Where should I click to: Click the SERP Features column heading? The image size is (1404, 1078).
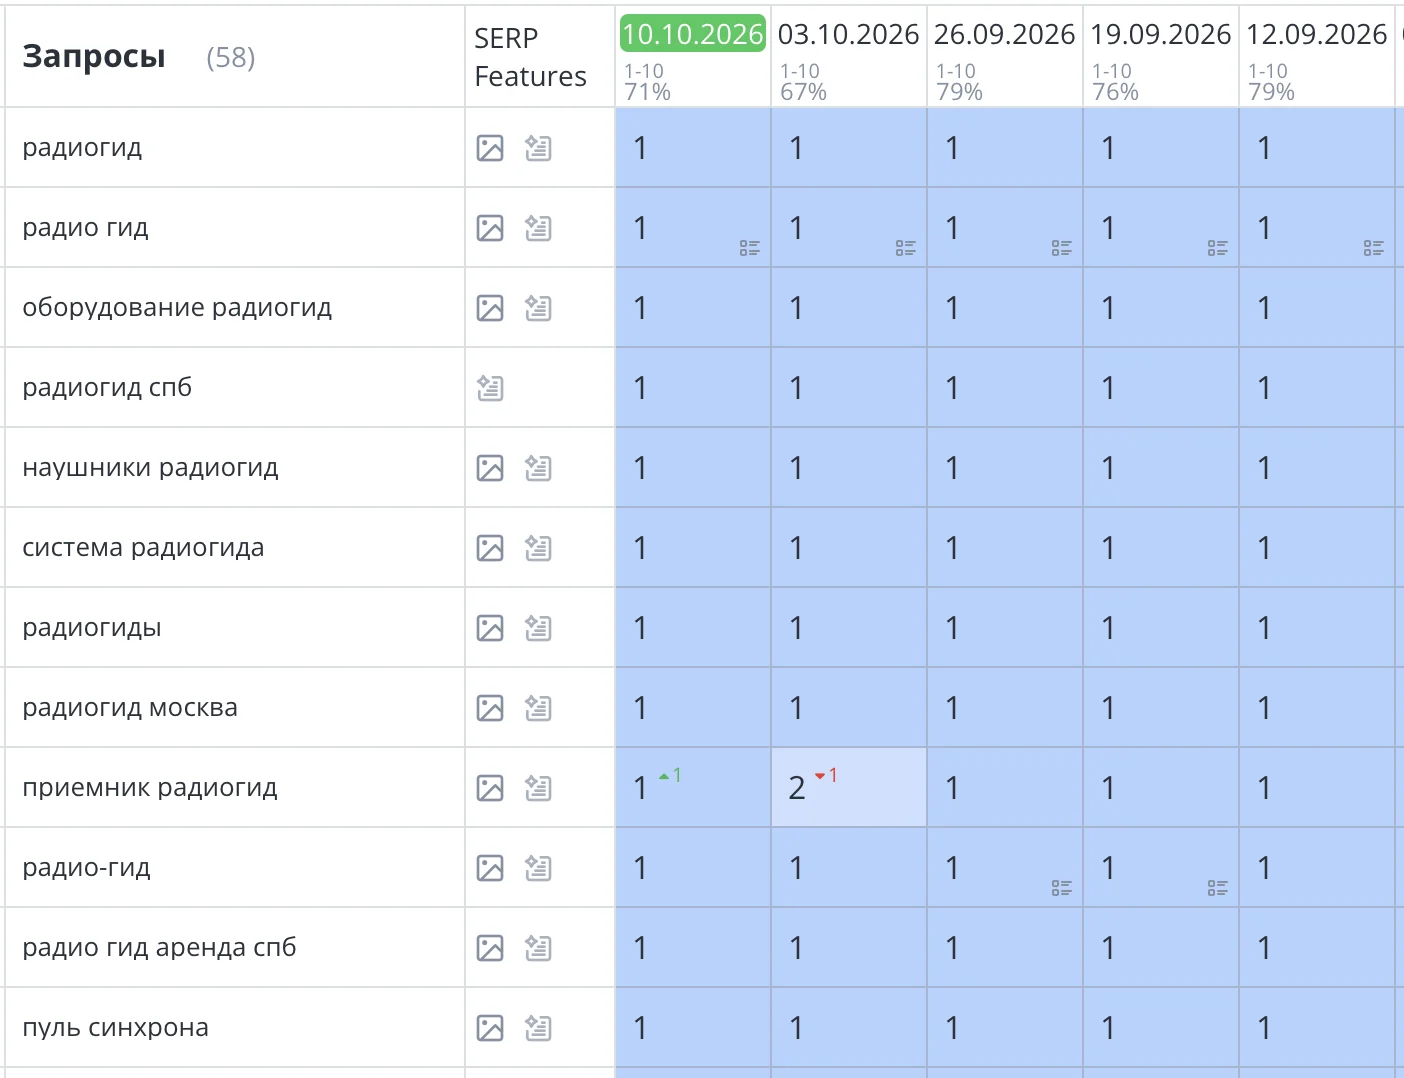(x=530, y=57)
